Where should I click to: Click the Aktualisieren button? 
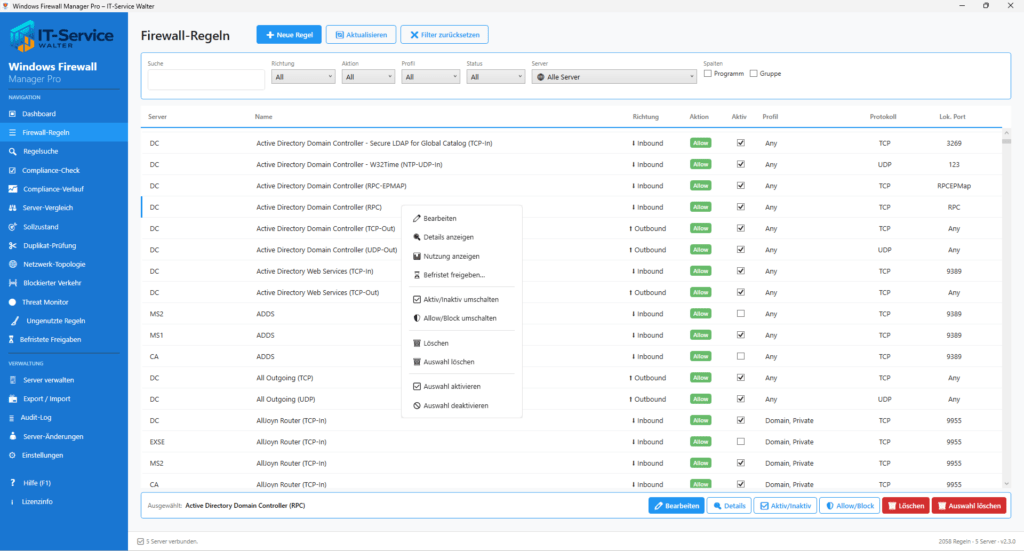point(361,35)
